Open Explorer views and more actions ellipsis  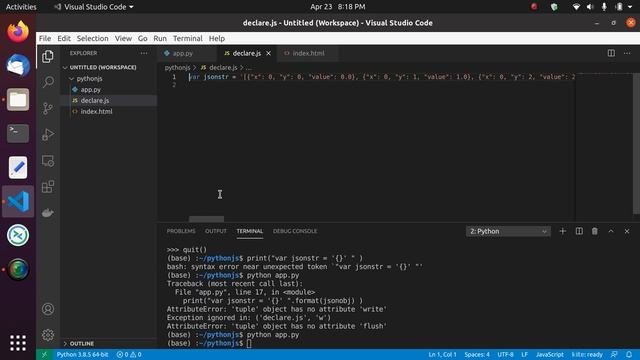point(144,53)
